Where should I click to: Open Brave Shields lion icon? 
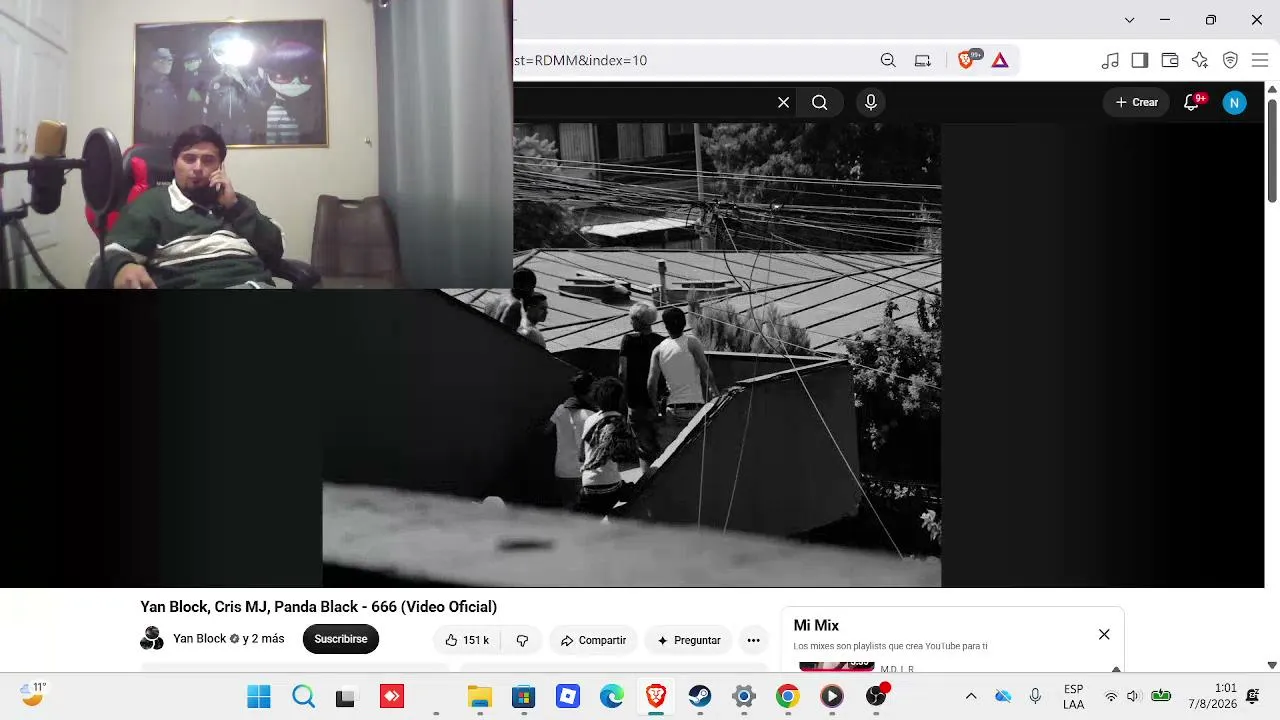tap(967, 60)
